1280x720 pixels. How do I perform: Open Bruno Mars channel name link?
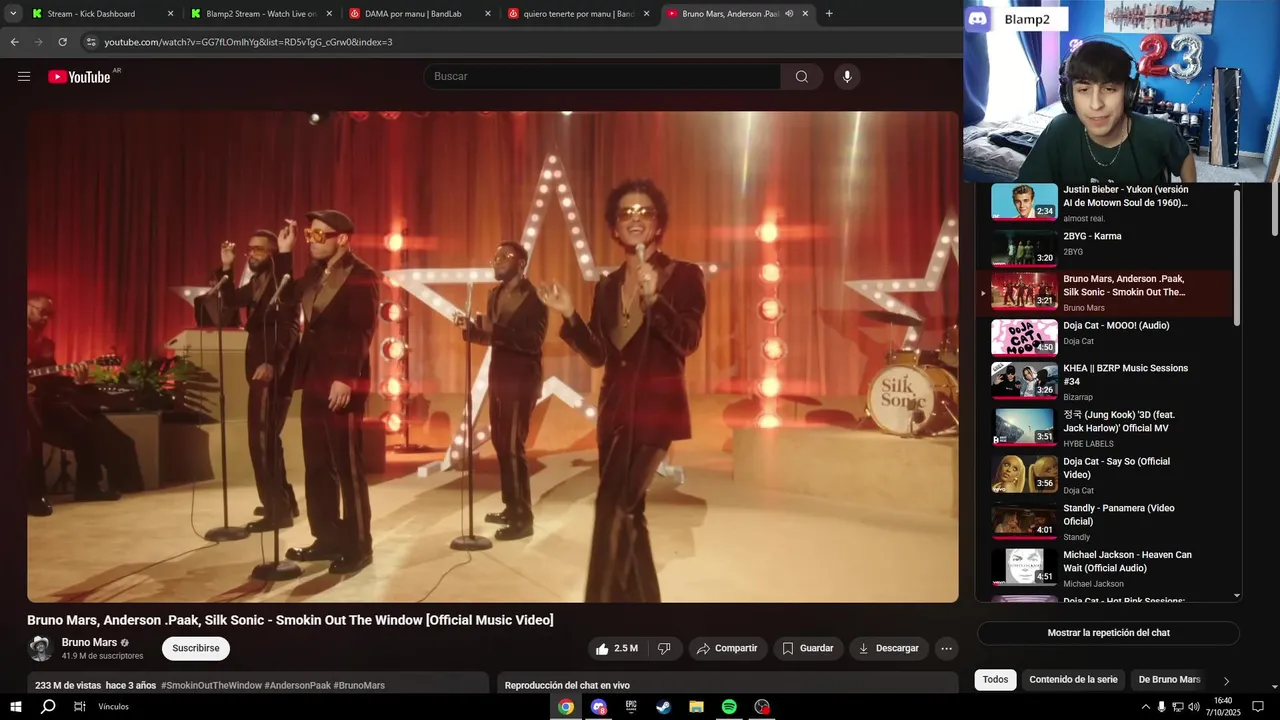(x=89, y=643)
